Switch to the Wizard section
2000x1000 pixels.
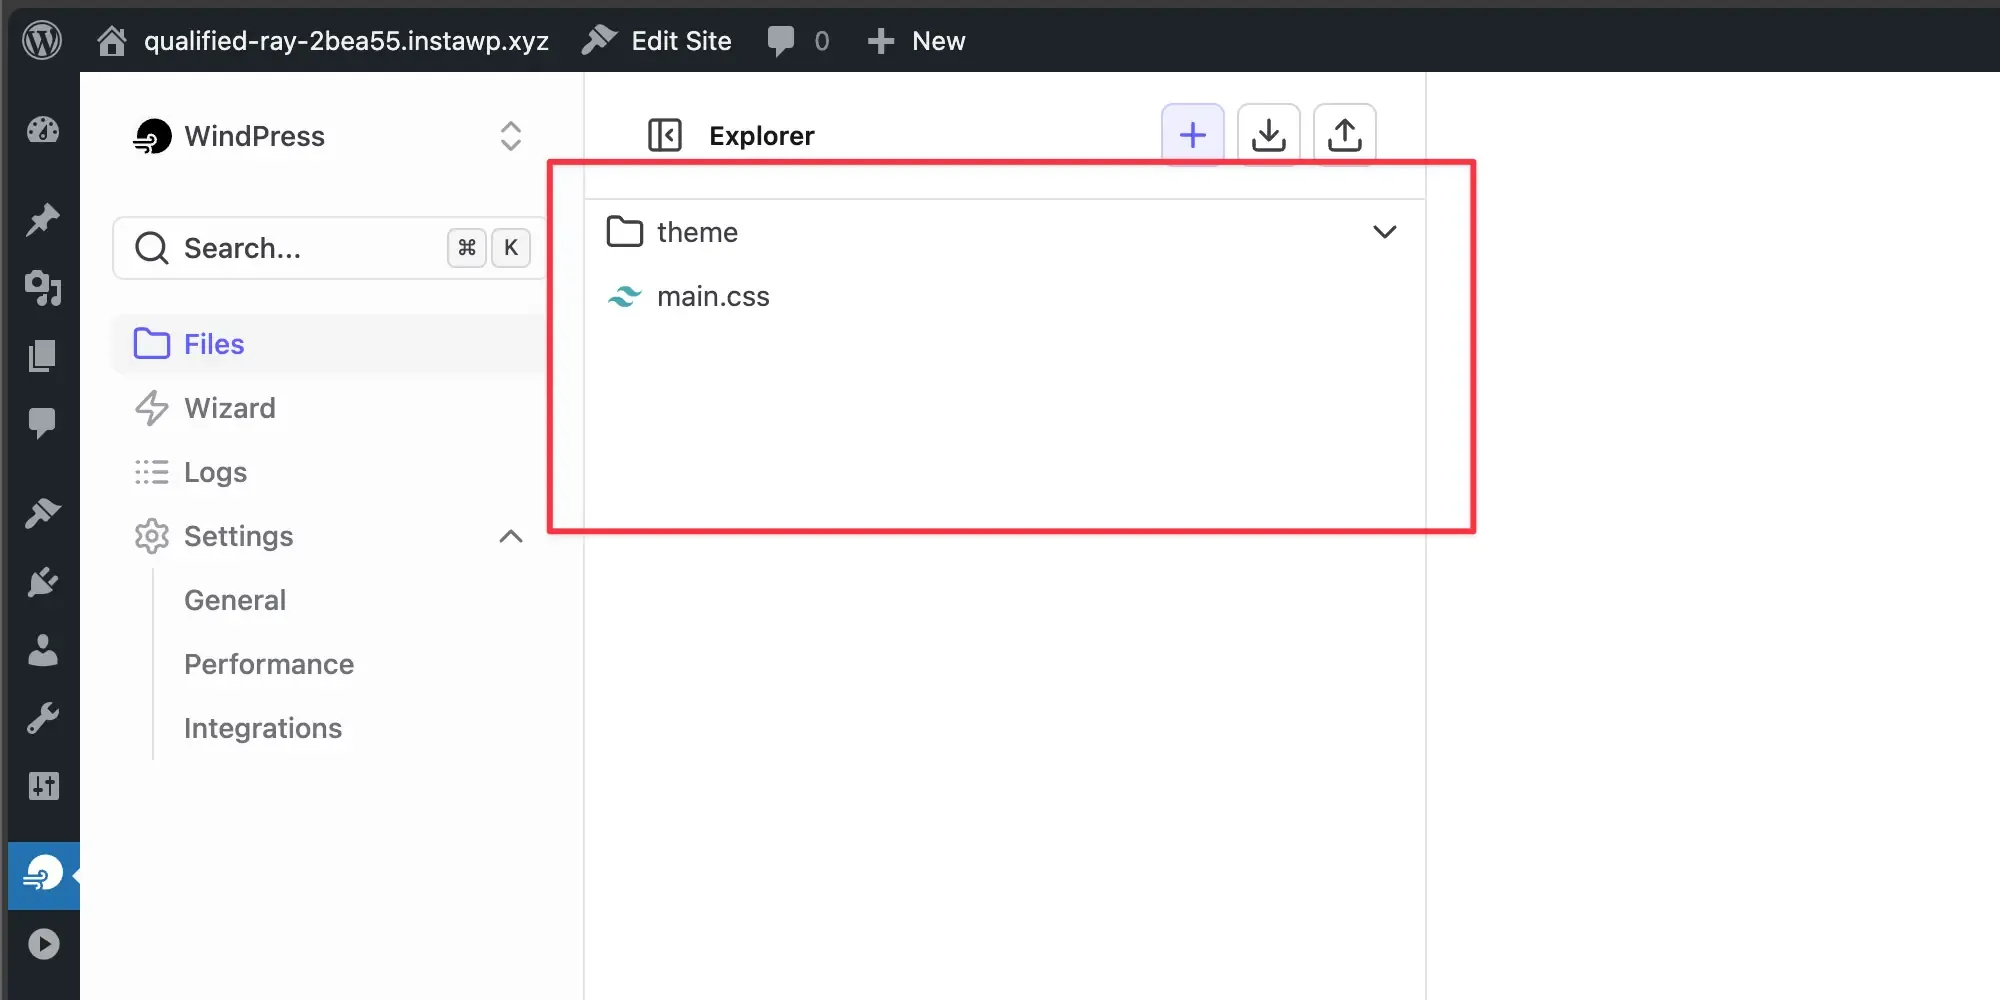[x=229, y=408]
